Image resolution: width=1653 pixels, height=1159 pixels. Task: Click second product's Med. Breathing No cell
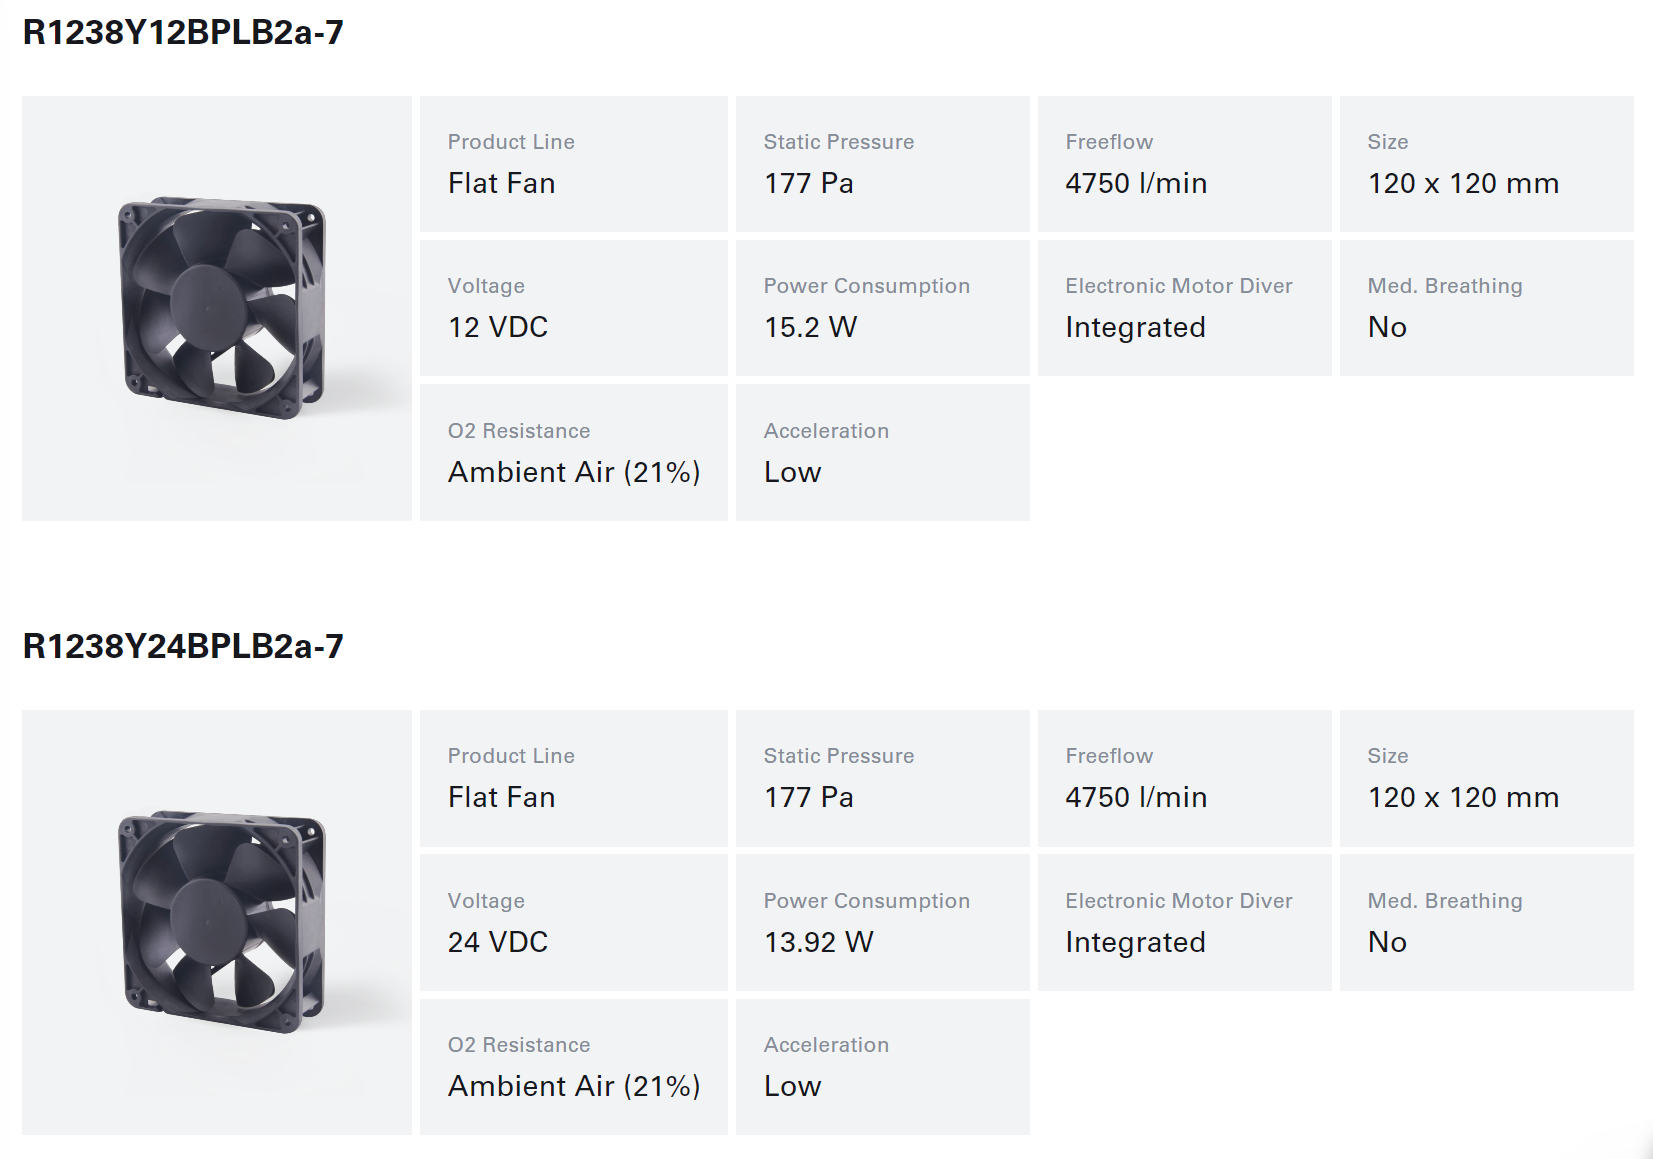pyautogui.click(x=1487, y=922)
